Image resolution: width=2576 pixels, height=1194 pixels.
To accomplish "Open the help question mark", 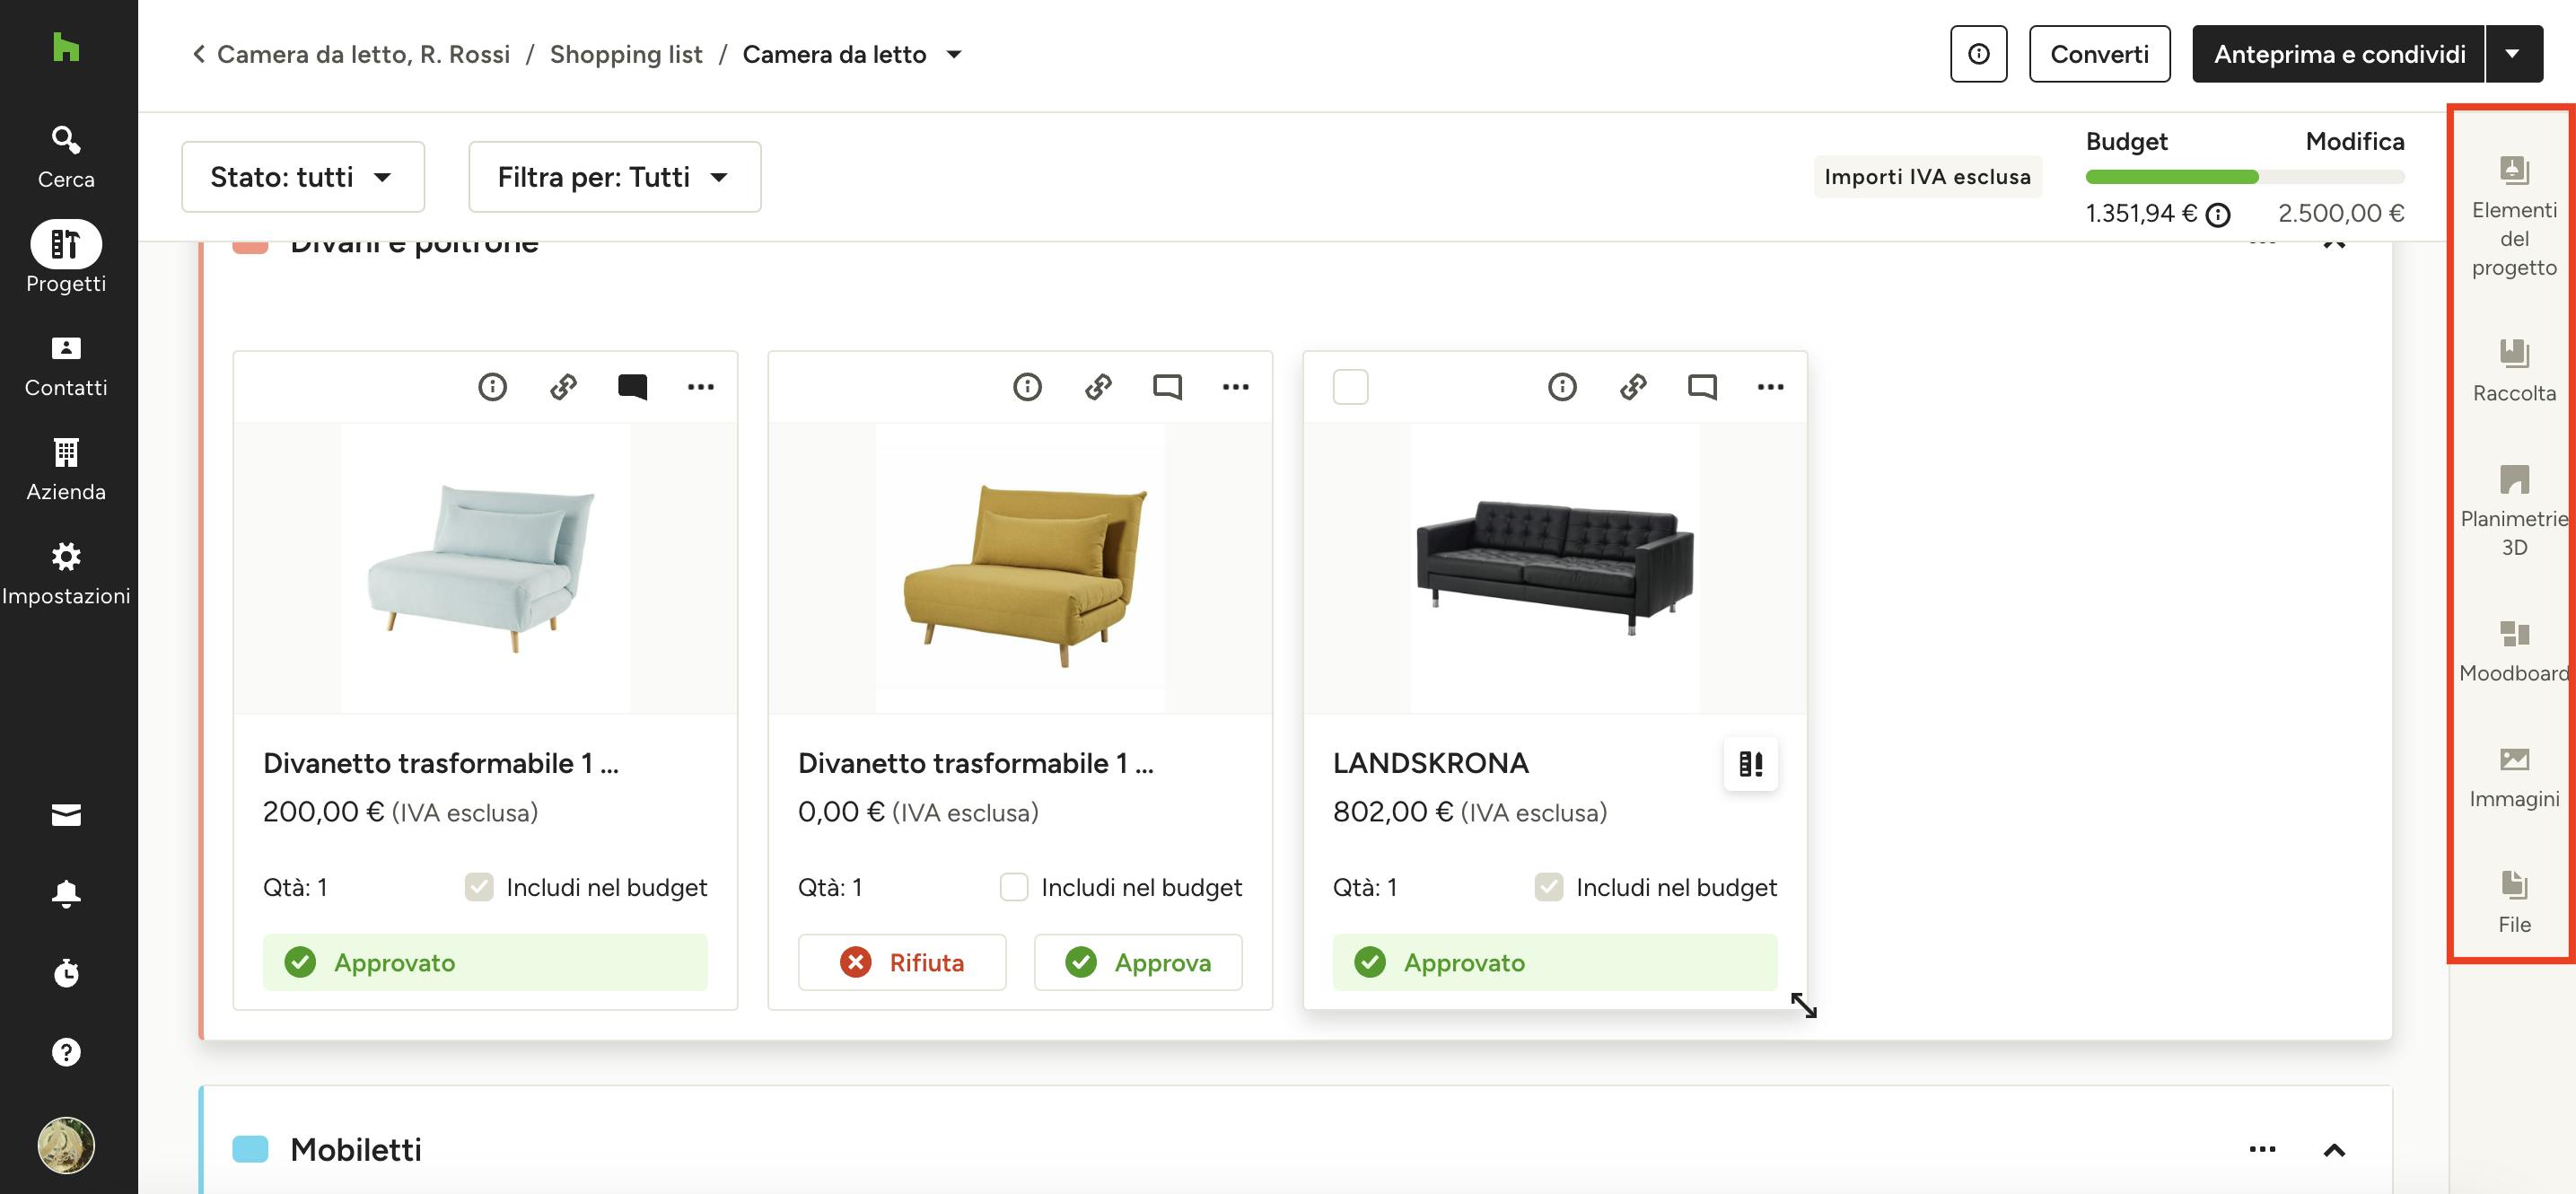I will [66, 1052].
